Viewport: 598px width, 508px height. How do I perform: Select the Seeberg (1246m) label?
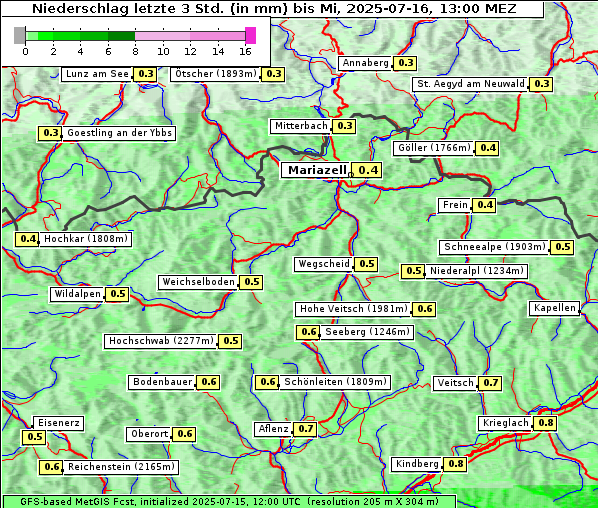367,332
